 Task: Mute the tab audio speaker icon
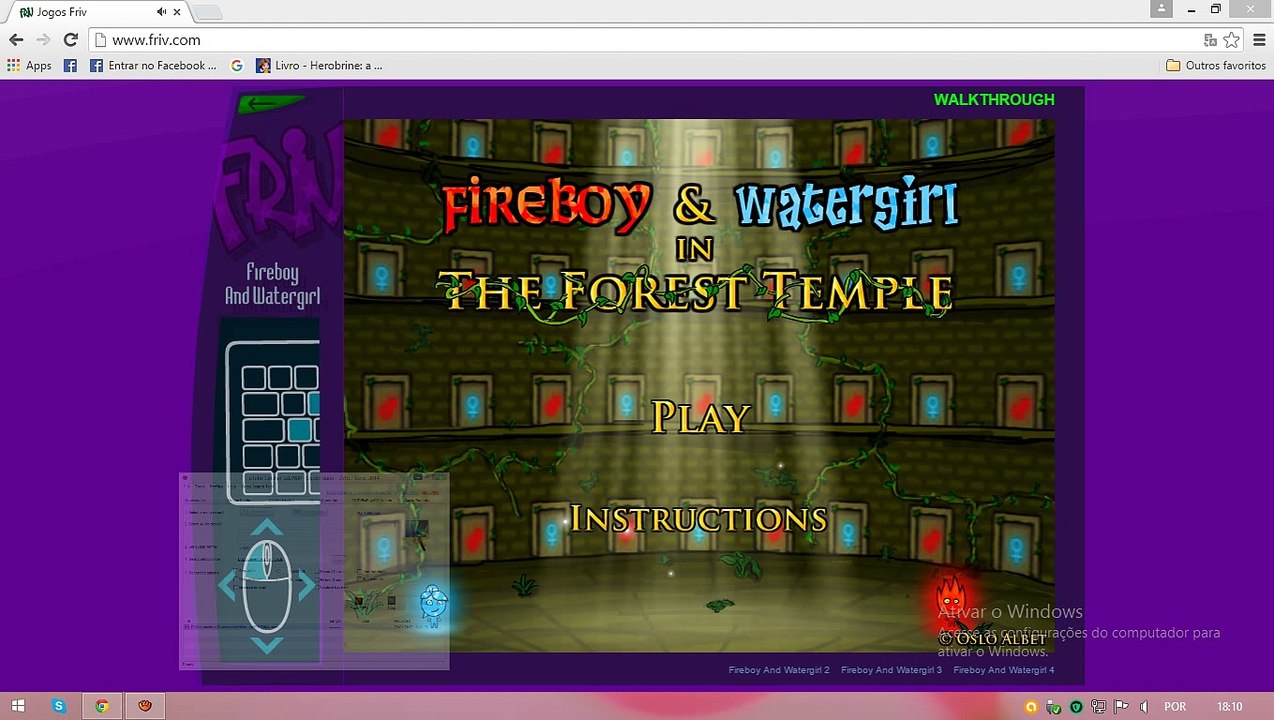click(x=161, y=12)
